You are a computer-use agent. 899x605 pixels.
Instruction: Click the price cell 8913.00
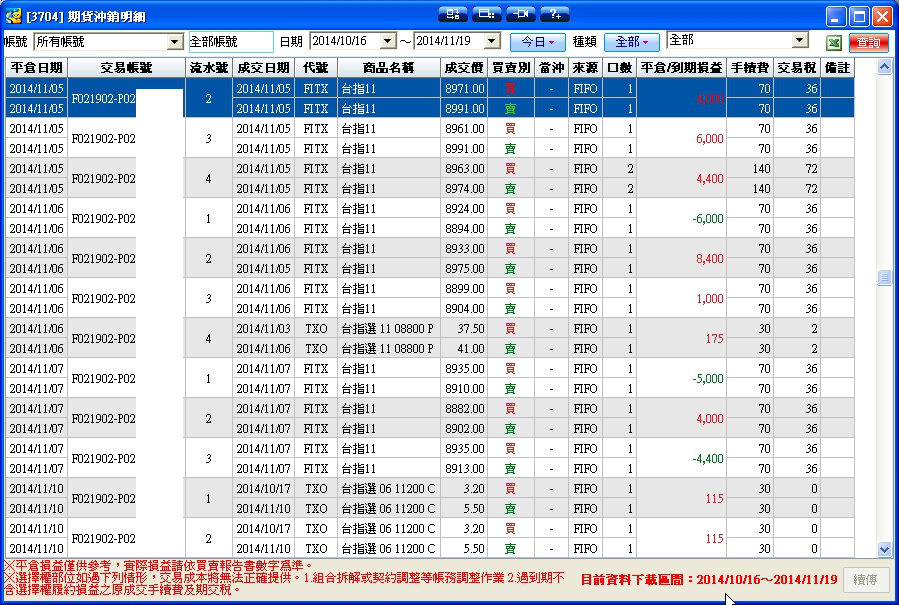[x=464, y=469]
